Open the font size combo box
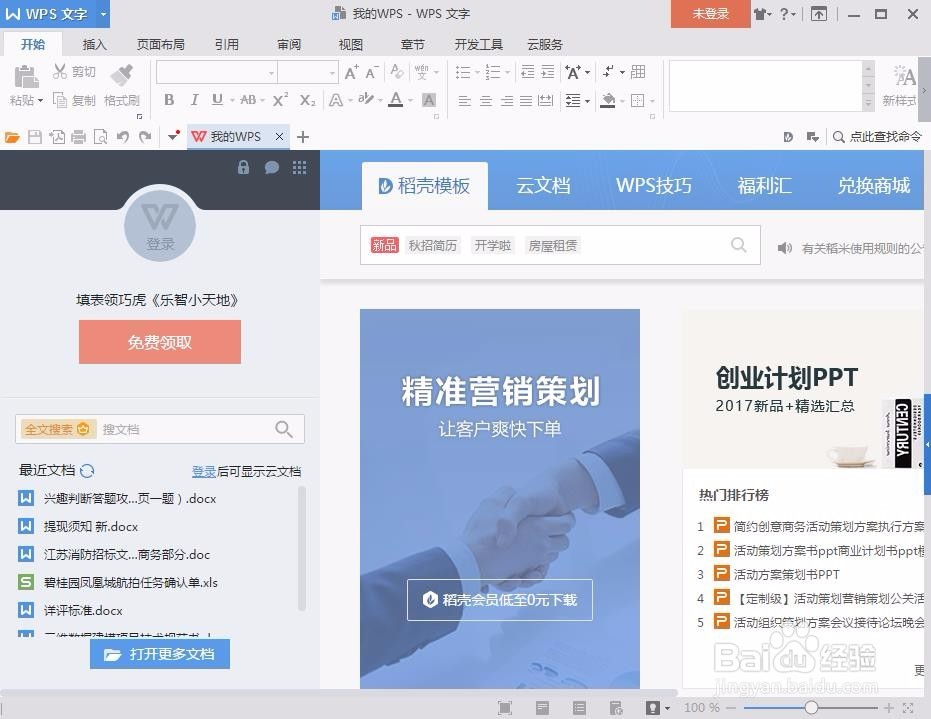This screenshot has height=719, width=931. [x=308, y=72]
